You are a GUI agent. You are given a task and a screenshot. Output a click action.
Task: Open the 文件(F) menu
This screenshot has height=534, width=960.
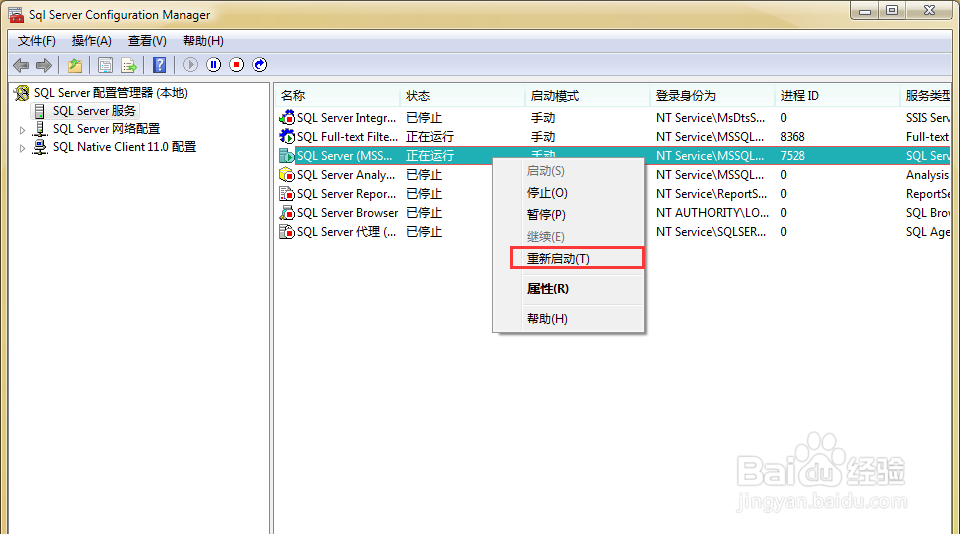pyautogui.click(x=37, y=41)
